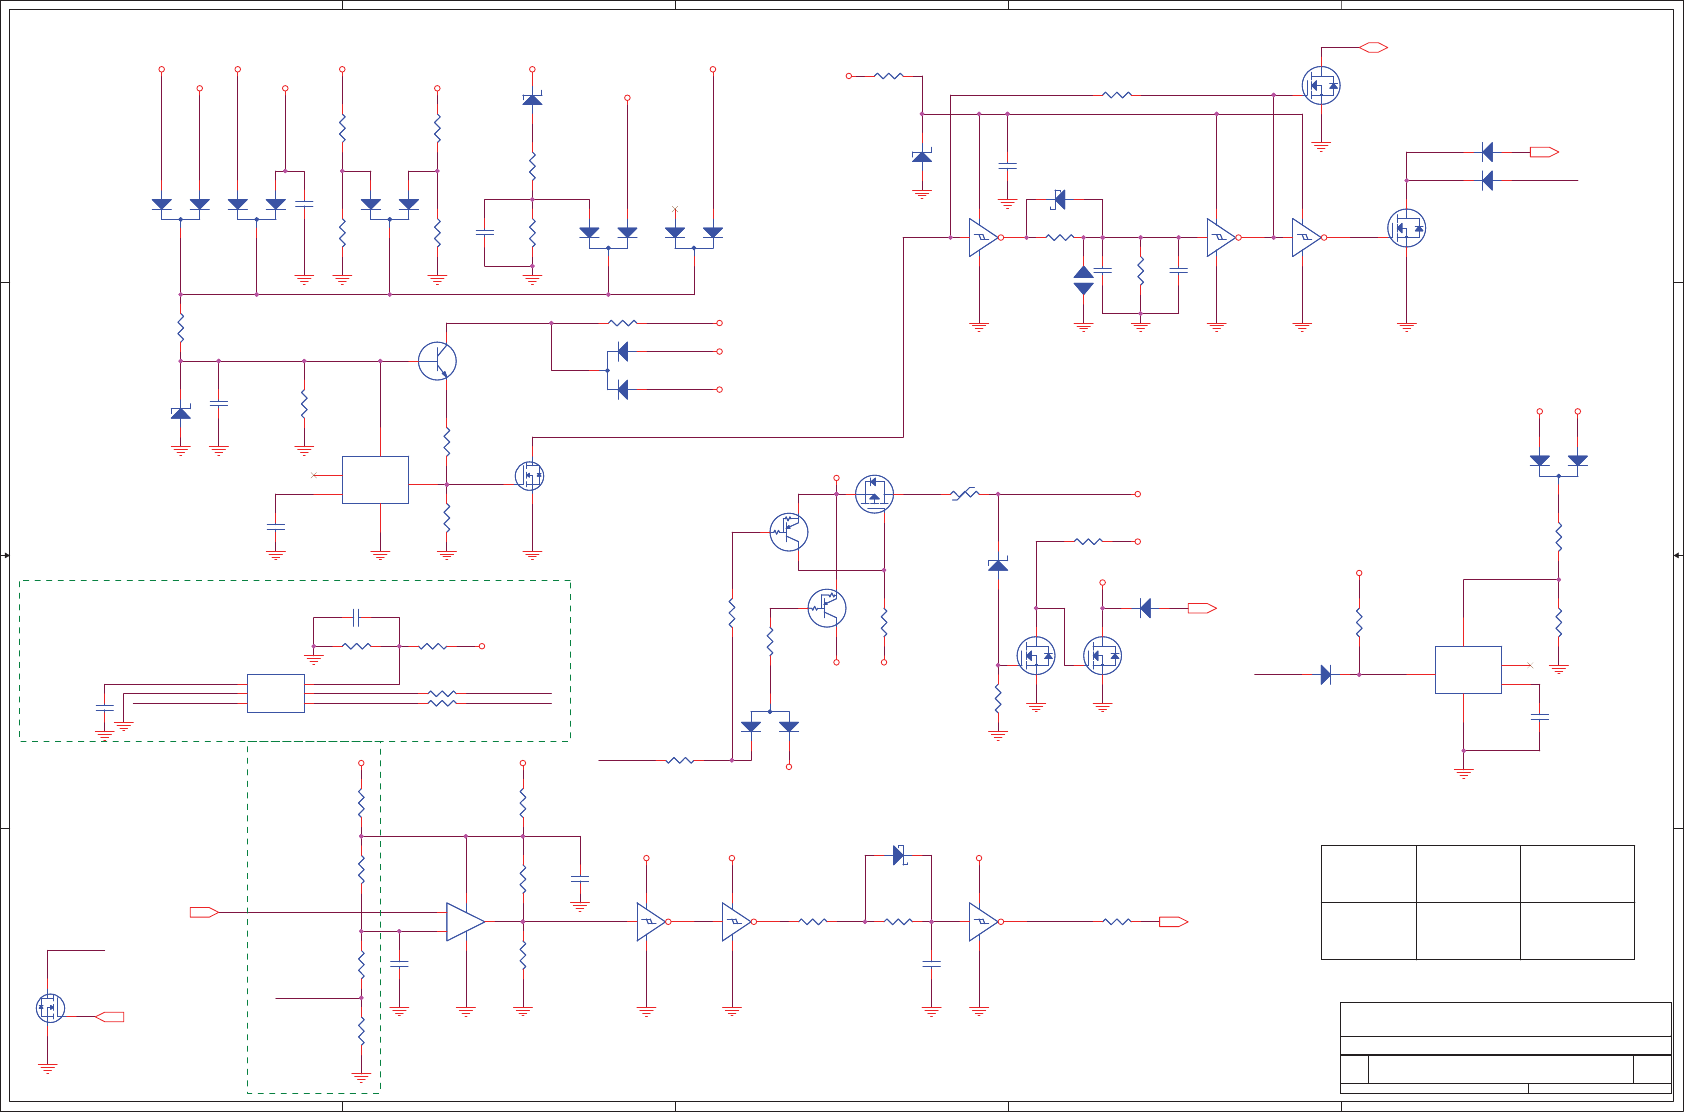Screen dimensions: 1684x1112
Task: Select the long horizontal resistor across the top right
Action: coord(1117,95)
